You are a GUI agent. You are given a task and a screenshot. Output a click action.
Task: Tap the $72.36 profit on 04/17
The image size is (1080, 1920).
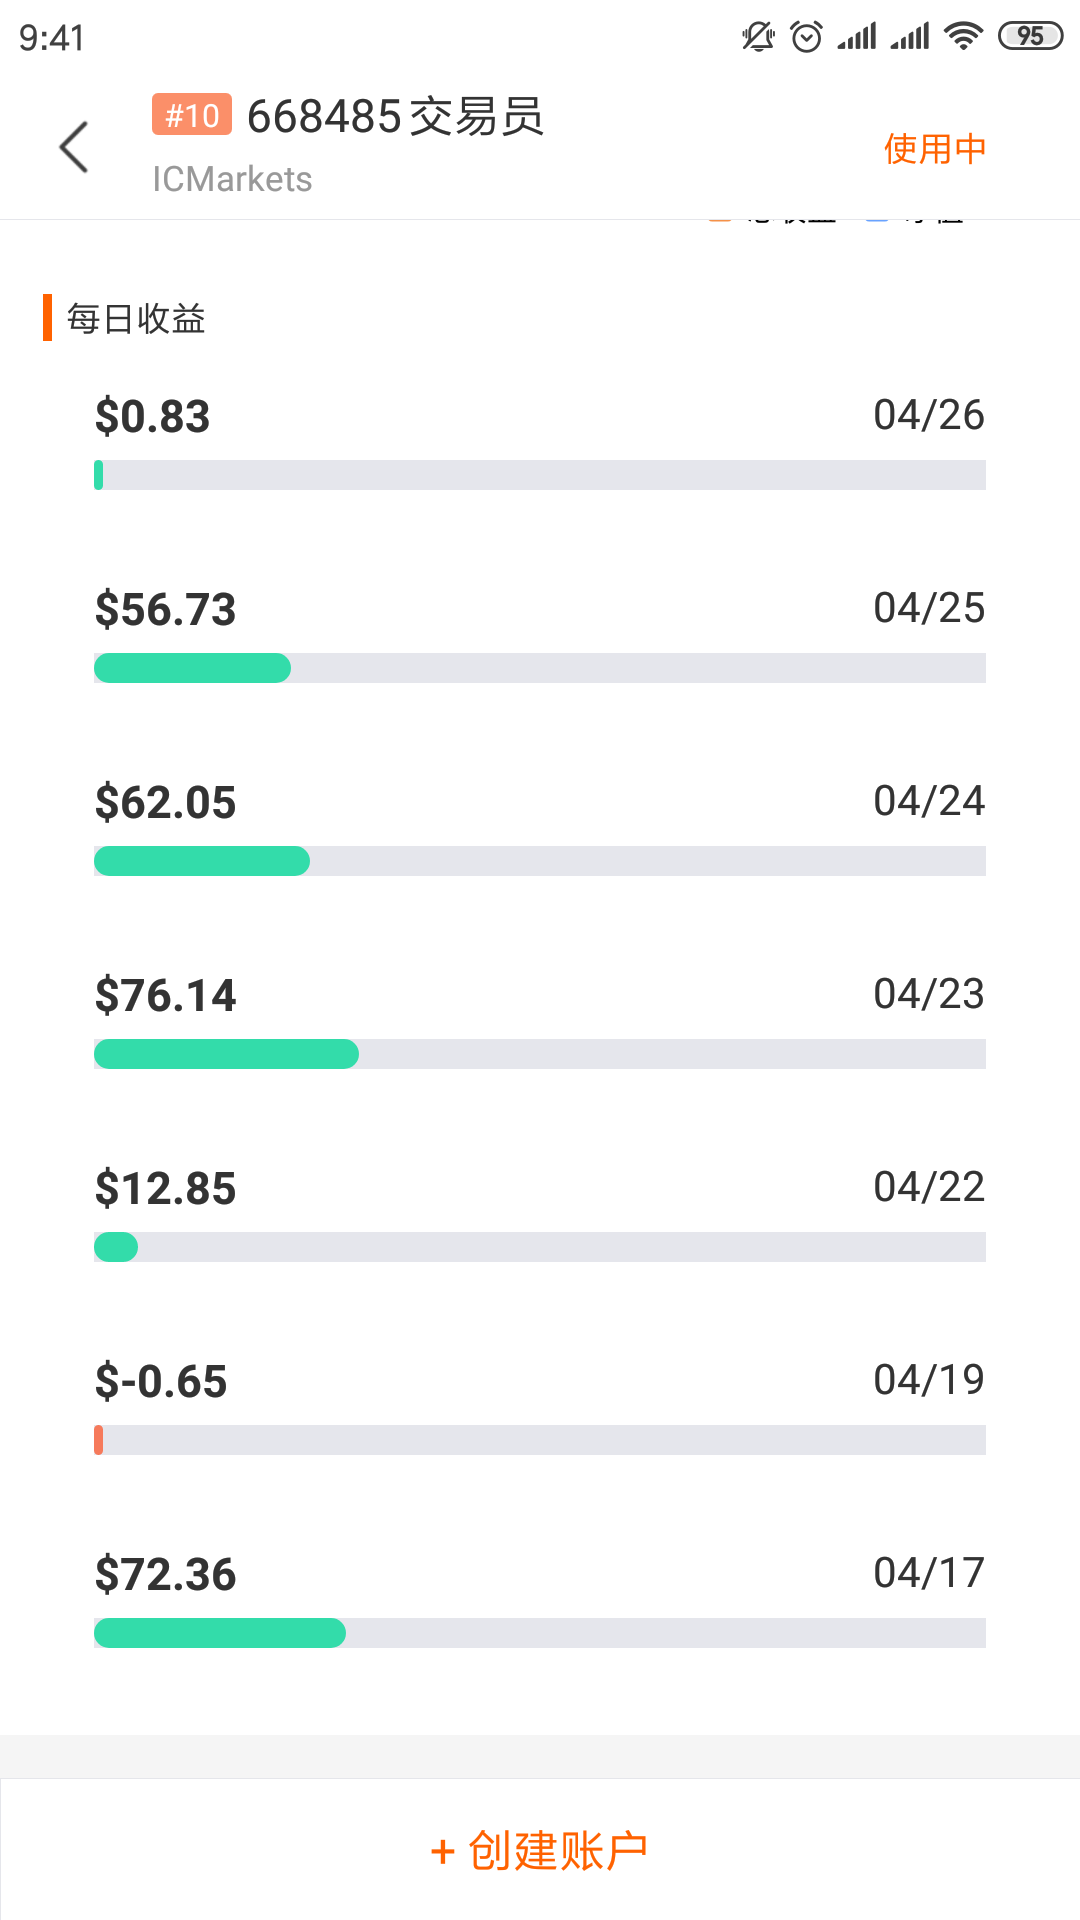[165, 1574]
